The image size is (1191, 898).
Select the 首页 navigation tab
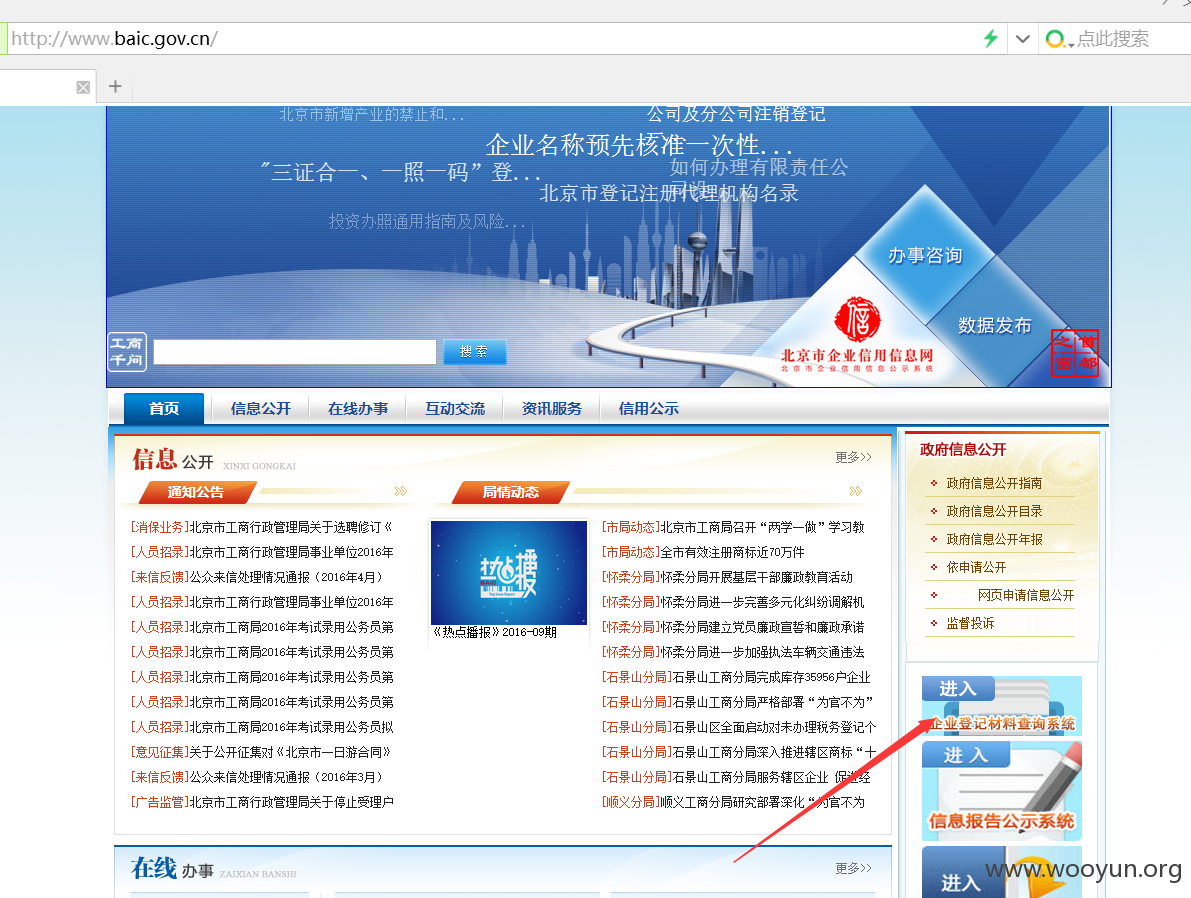click(x=164, y=409)
